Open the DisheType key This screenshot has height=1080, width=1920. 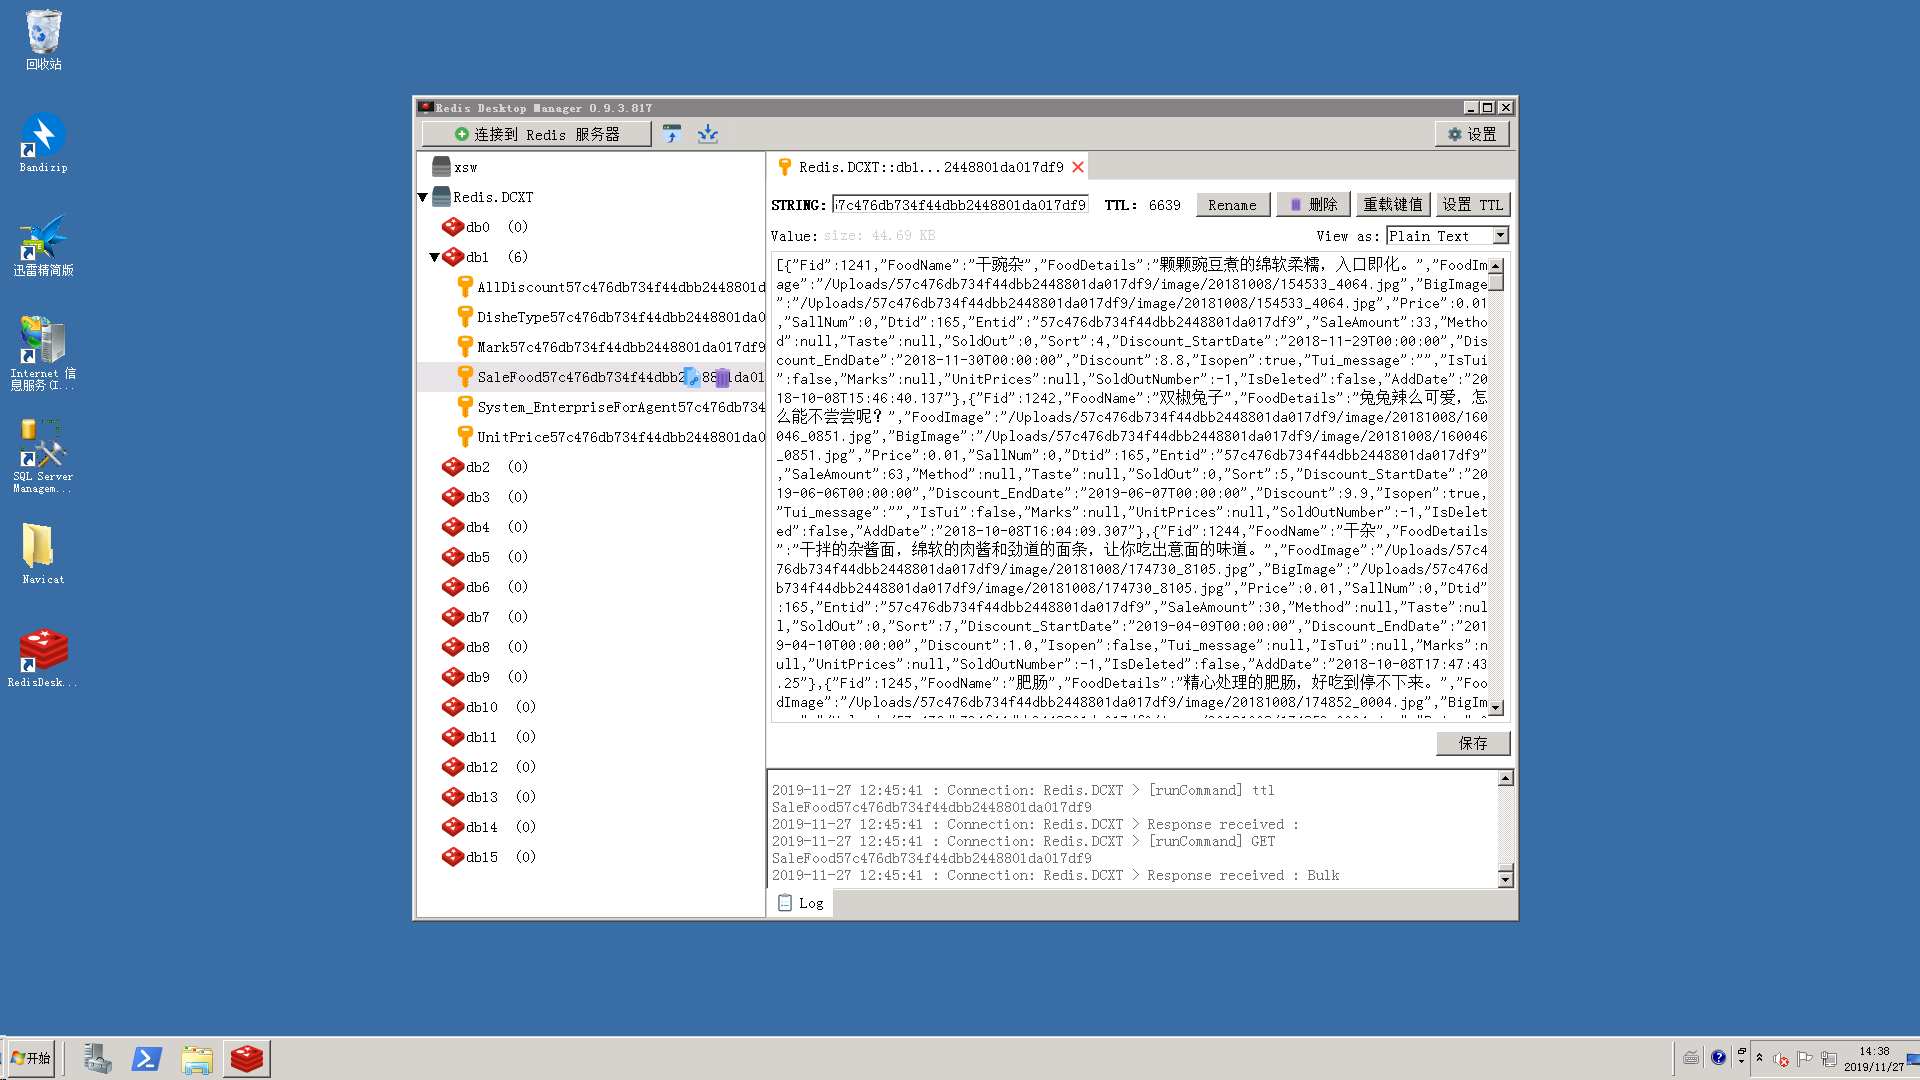coord(611,317)
